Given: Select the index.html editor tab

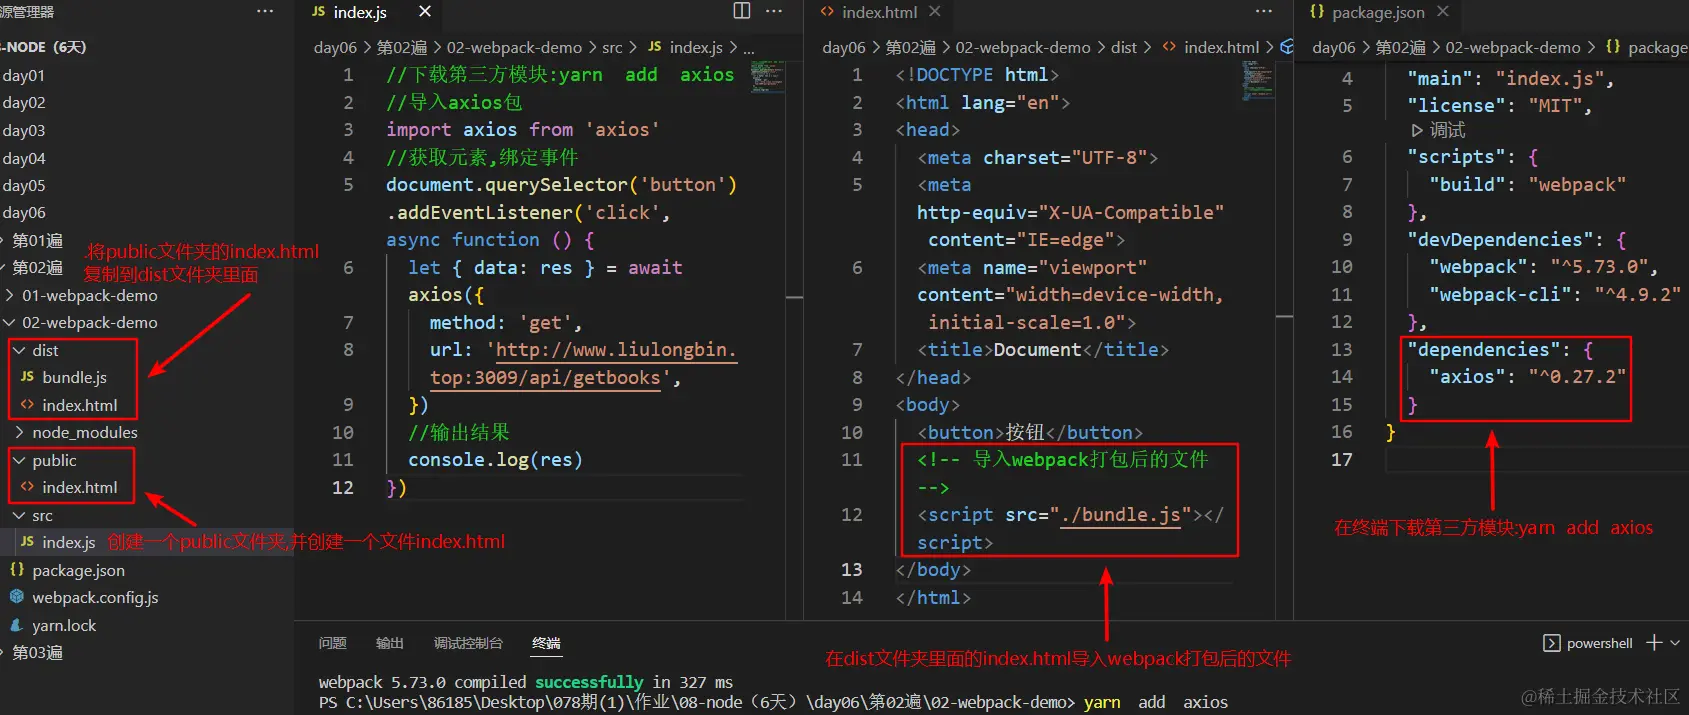Looking at the screenshot, I should coord(879,12).
